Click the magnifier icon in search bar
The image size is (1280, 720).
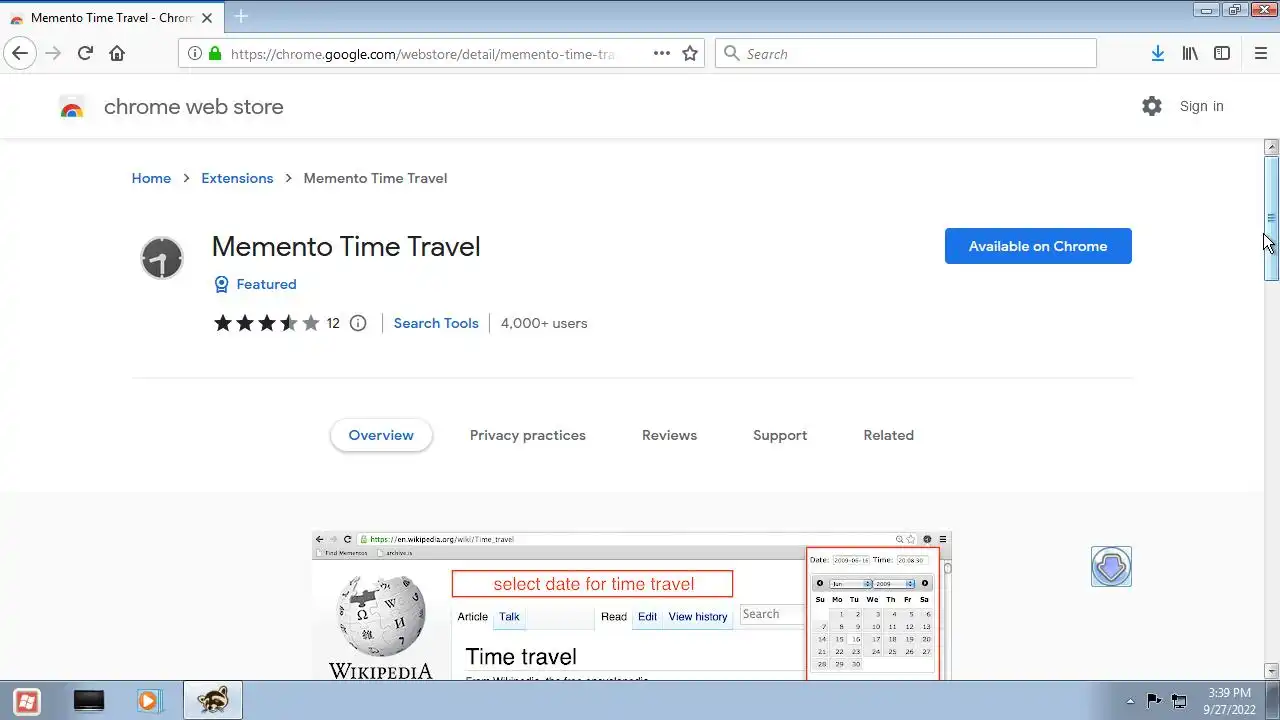click(x=732, y=54)
